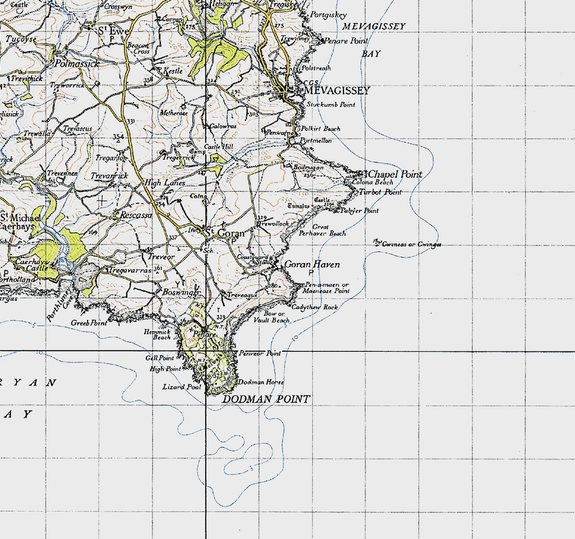Click the MEVAGISSEY town label
This screenshot has height=539, width=575.
337,91
